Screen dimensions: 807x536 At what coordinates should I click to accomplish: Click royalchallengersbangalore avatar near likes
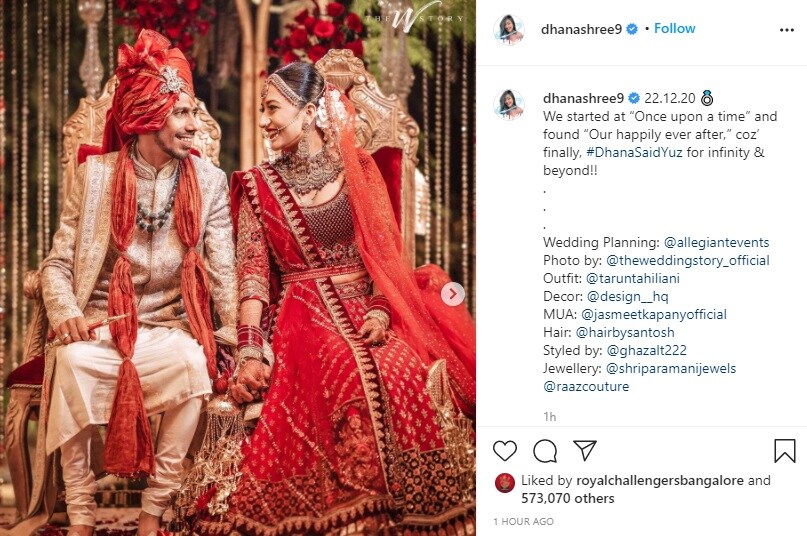coord(504,483)
